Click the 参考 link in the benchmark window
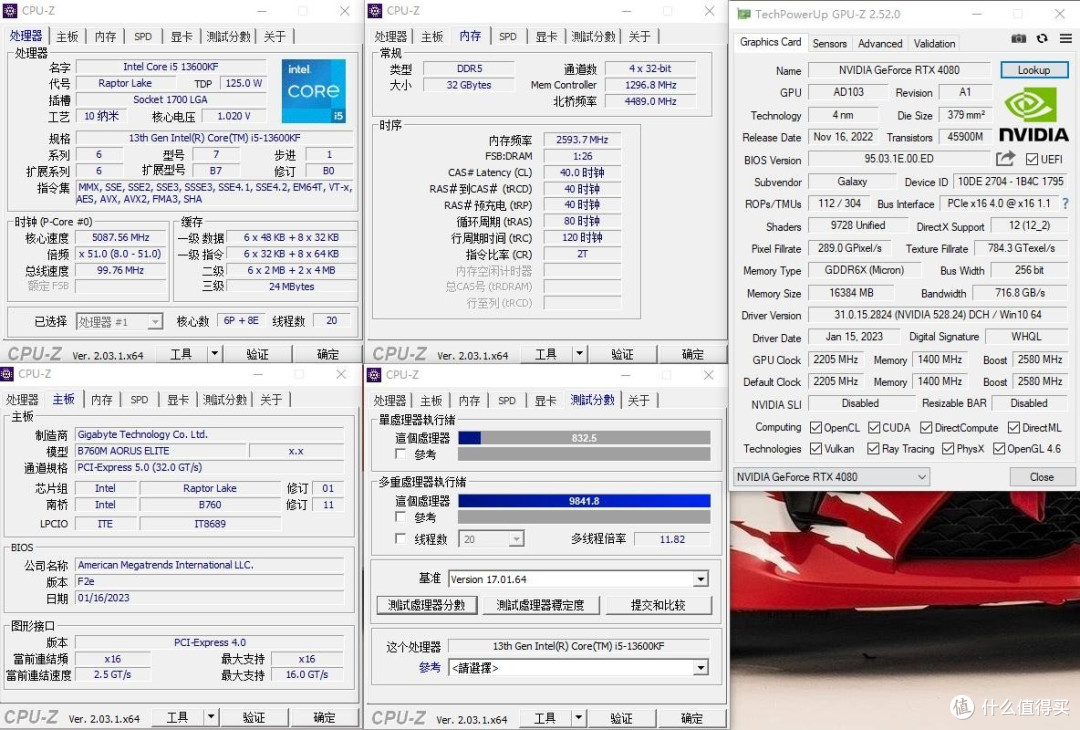The image size is (1080, 730). (x=430, y=667)
